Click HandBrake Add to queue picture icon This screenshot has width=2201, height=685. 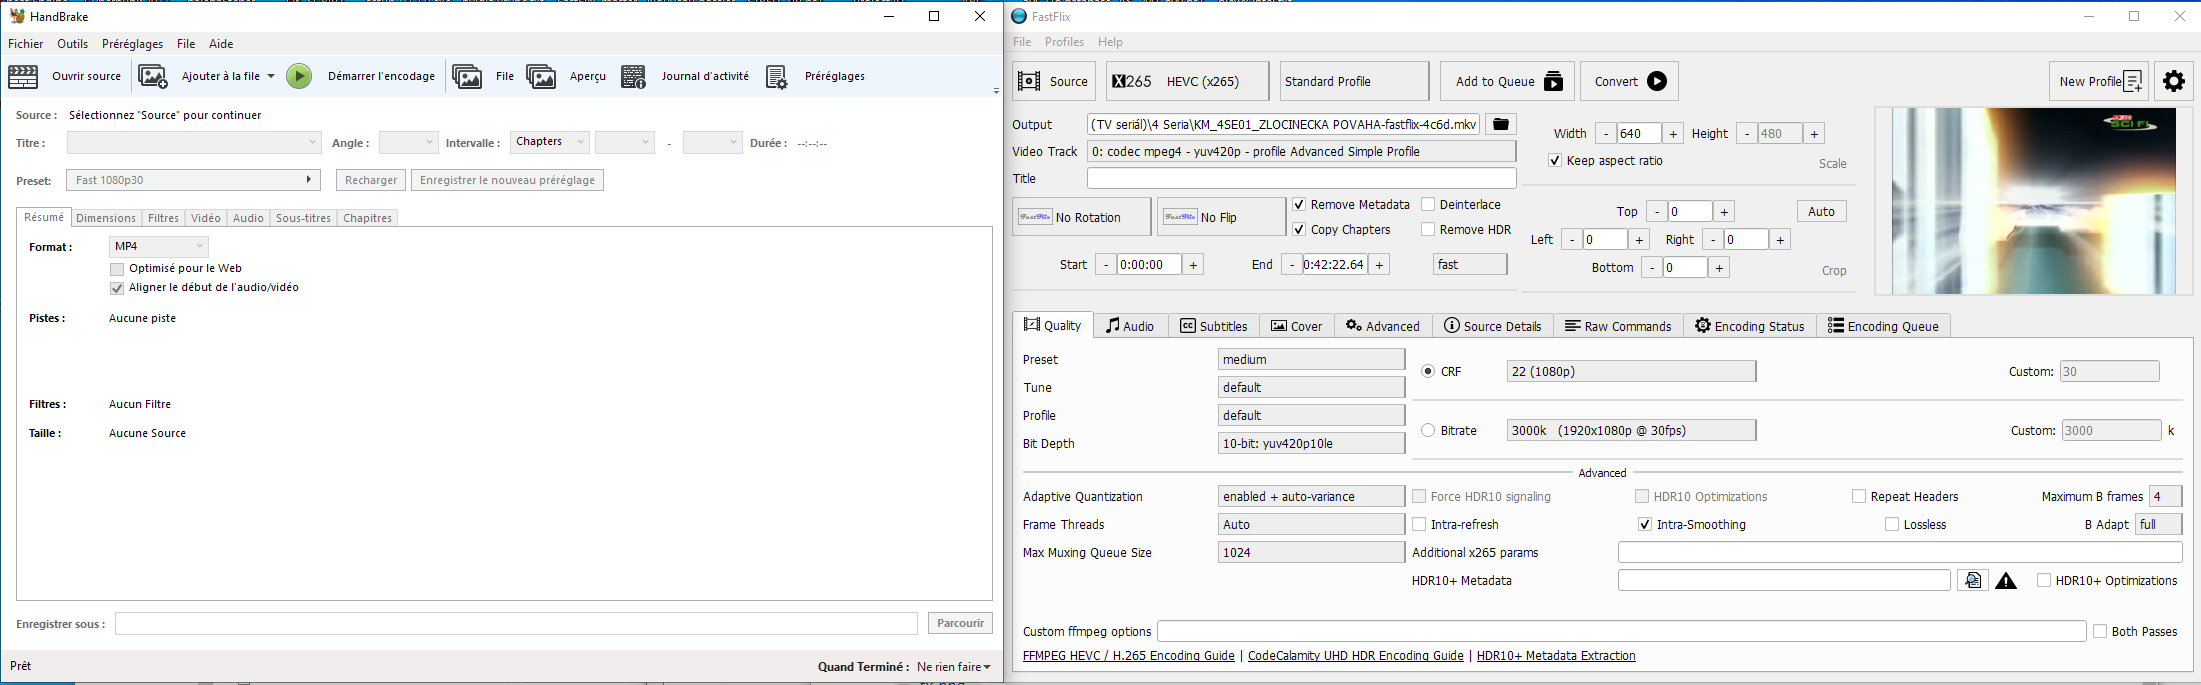pos(153,76)
